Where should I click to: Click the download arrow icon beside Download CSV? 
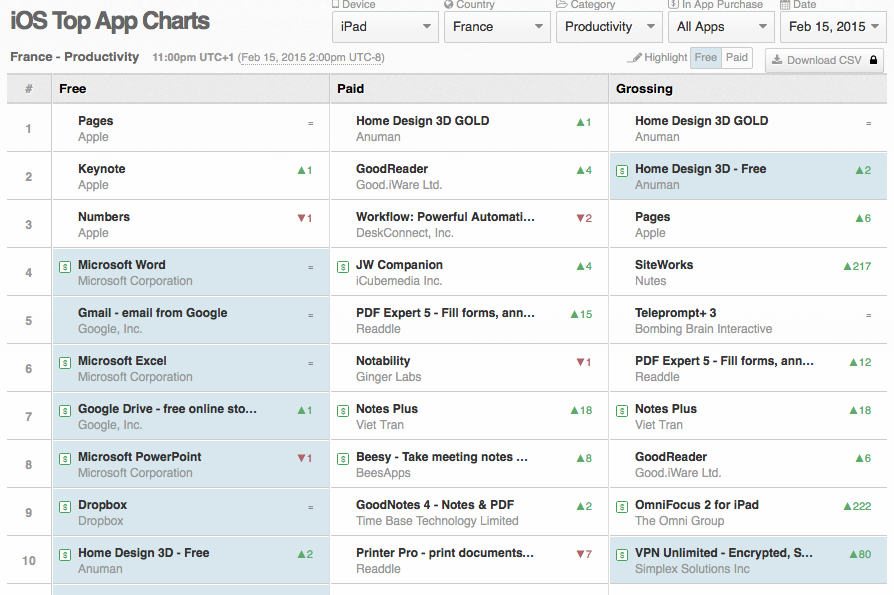pos(777,59)
